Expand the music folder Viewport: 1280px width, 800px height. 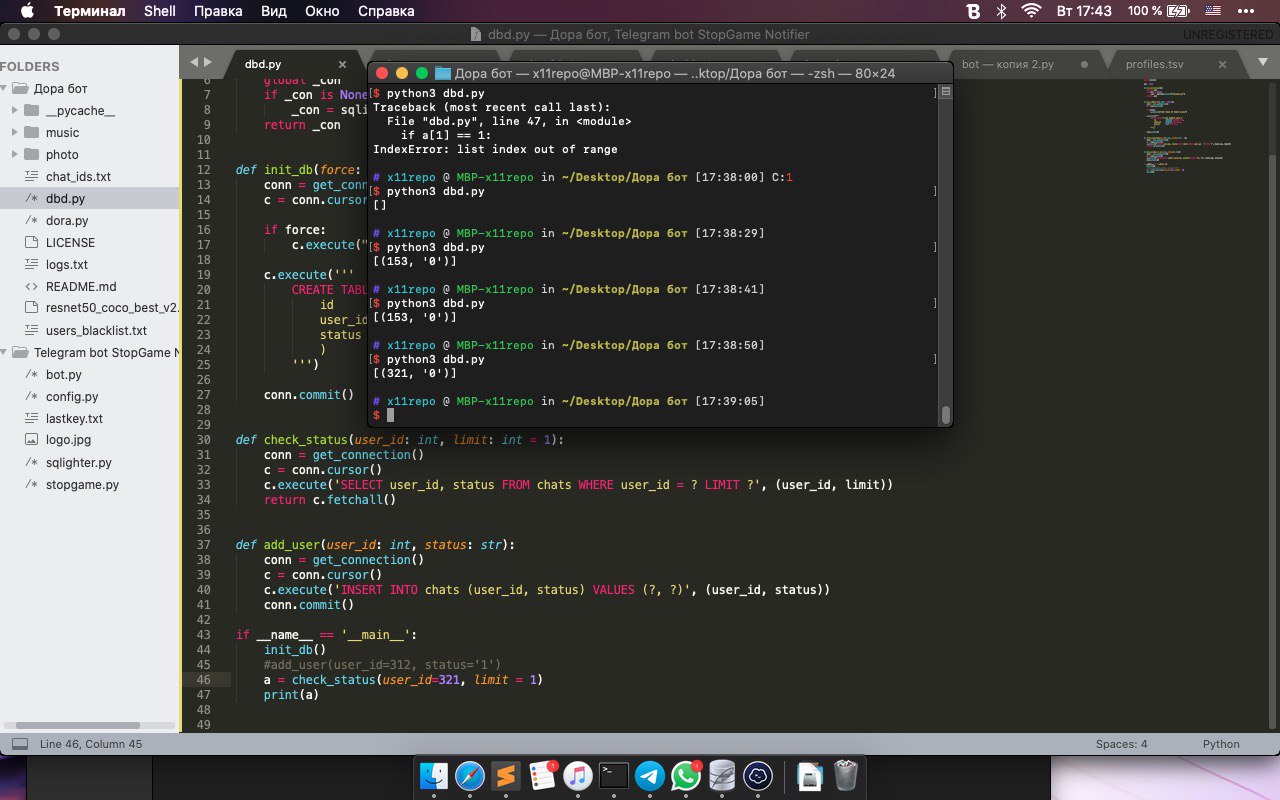[15, 132]
